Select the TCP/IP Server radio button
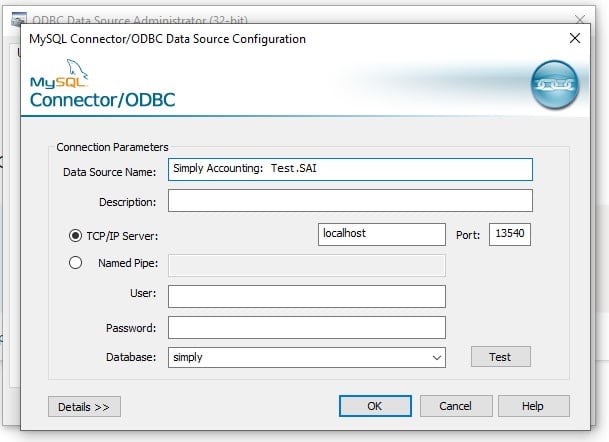609x442 pixels. tap(75, 236)
